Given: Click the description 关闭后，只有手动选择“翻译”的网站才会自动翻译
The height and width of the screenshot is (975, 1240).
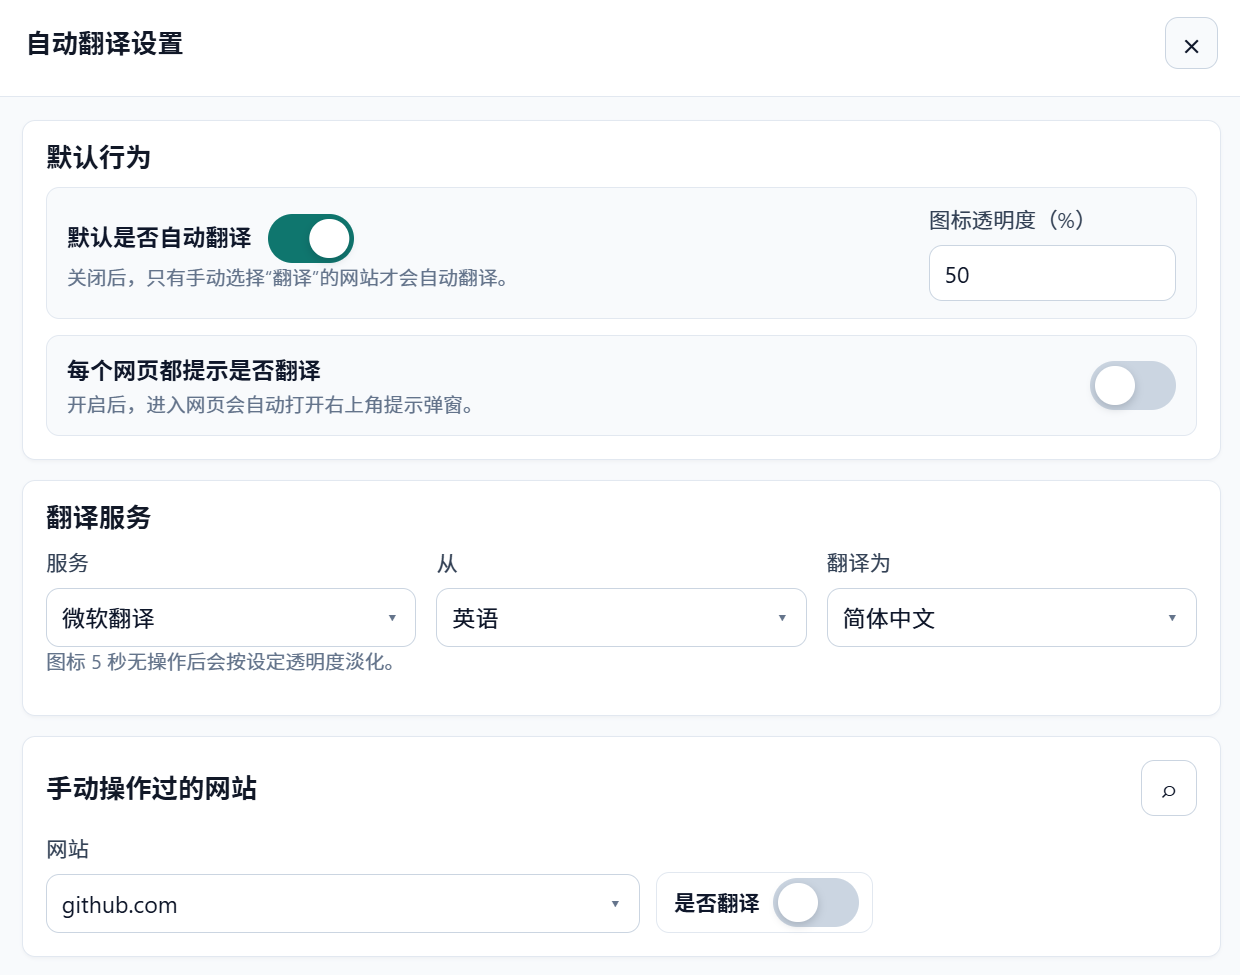Looking at the screenshot, I should (x=288, y=278).
